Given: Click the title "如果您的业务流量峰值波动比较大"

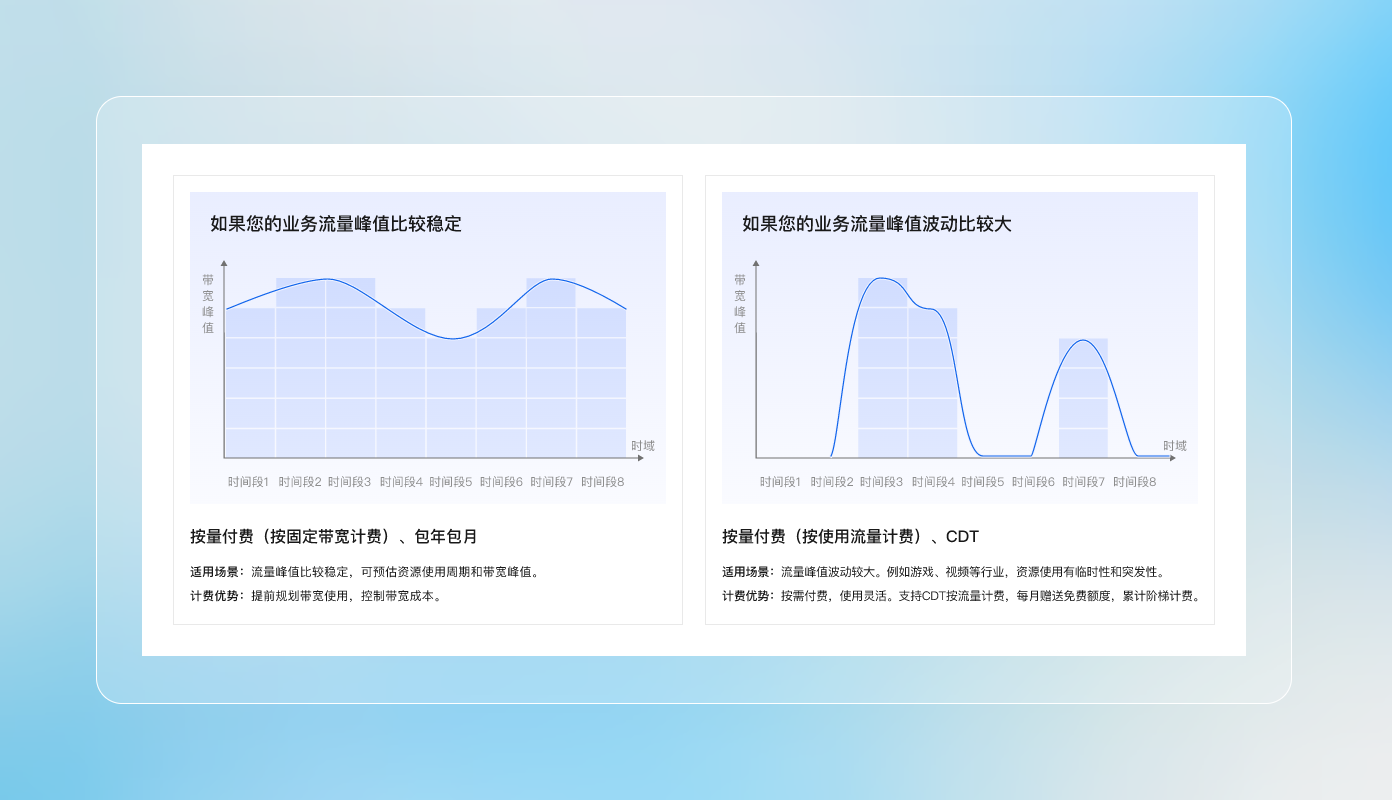Looking at the screenshot, I should pyautogui.click(x=877, y=224).
